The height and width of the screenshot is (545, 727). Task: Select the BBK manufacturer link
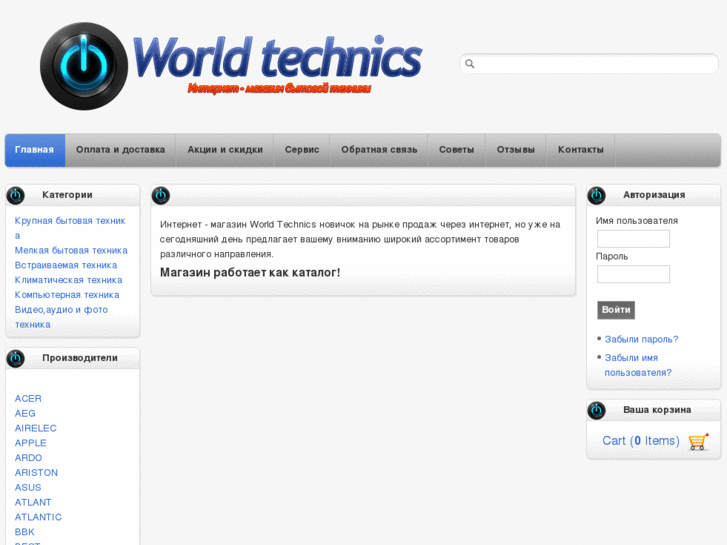(25, 532)
